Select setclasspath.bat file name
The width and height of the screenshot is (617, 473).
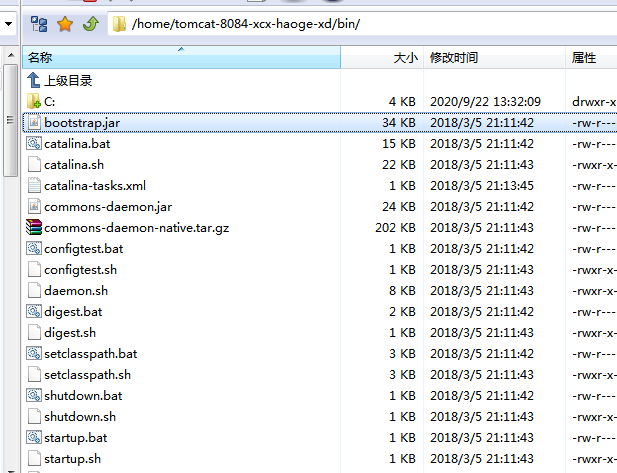(91, 353)
